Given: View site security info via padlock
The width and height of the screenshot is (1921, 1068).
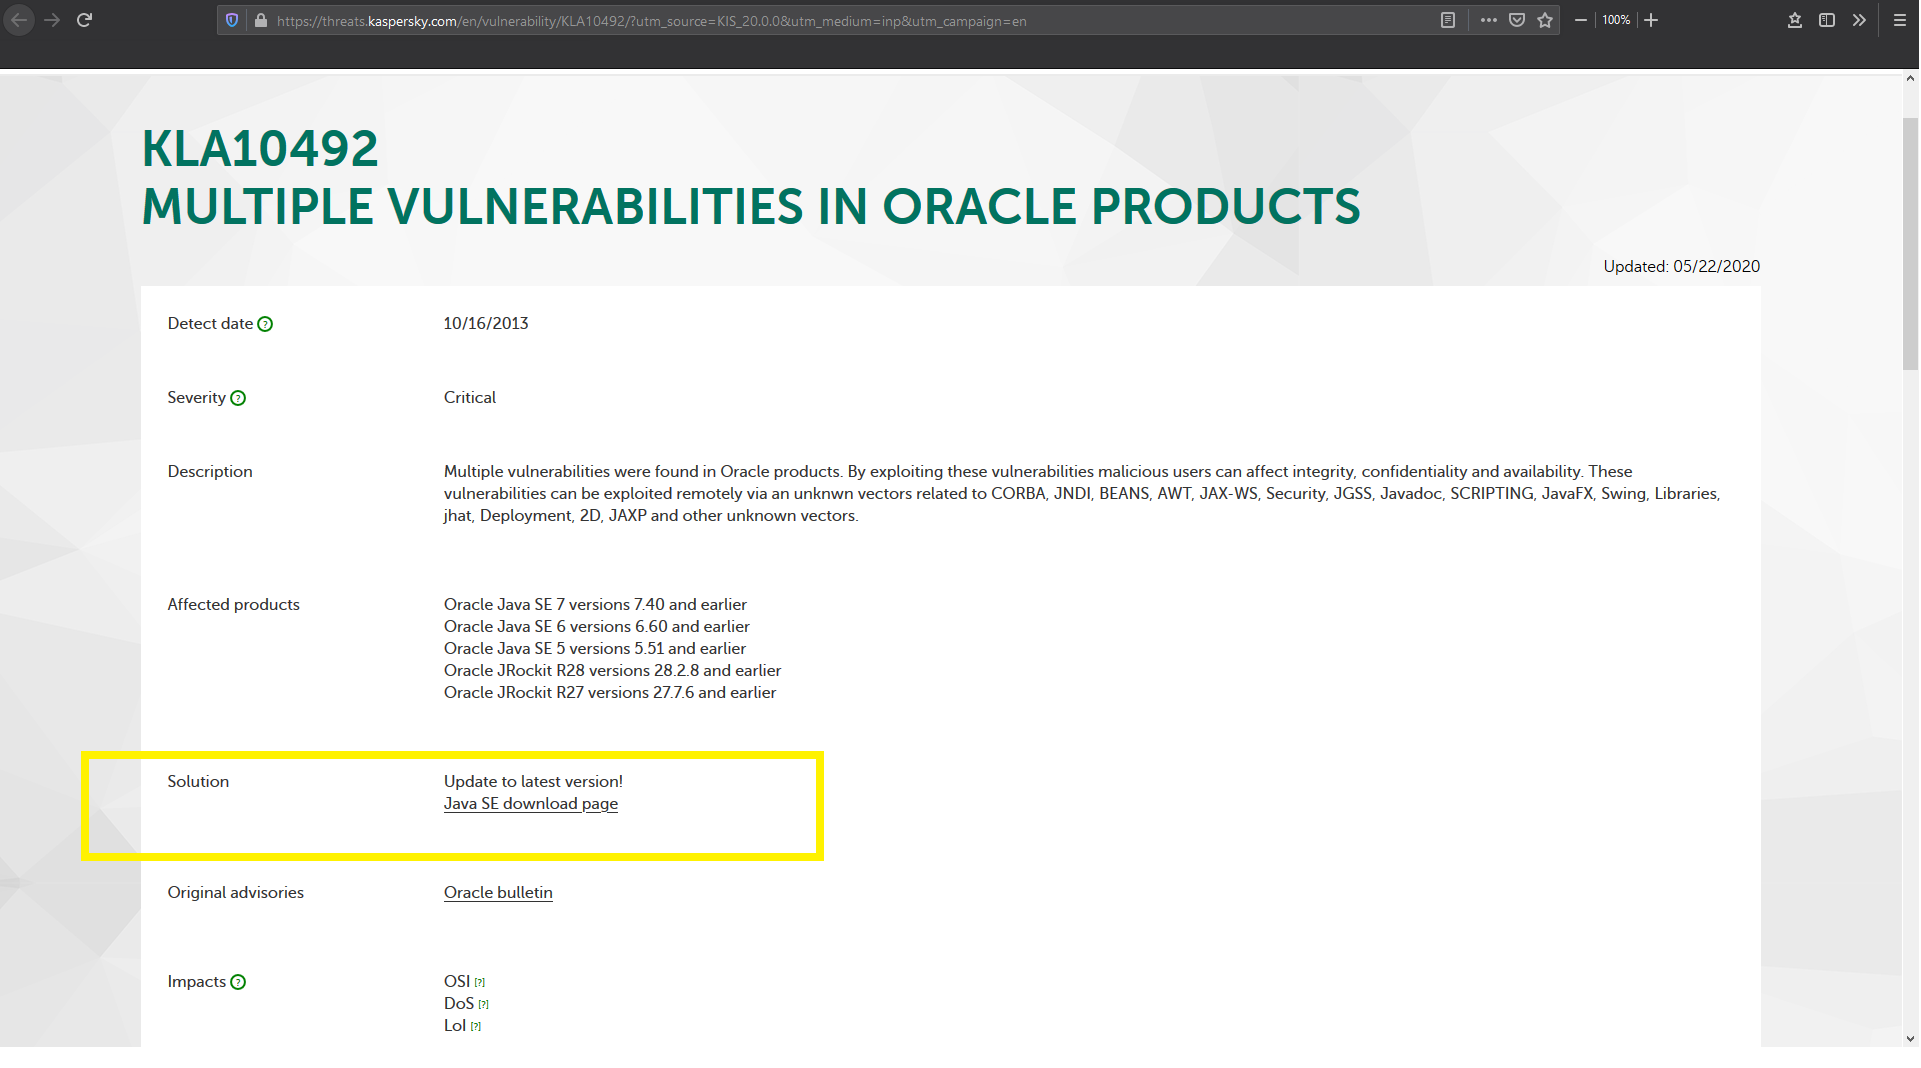Looking at the screenshot, I should (261, 20).
